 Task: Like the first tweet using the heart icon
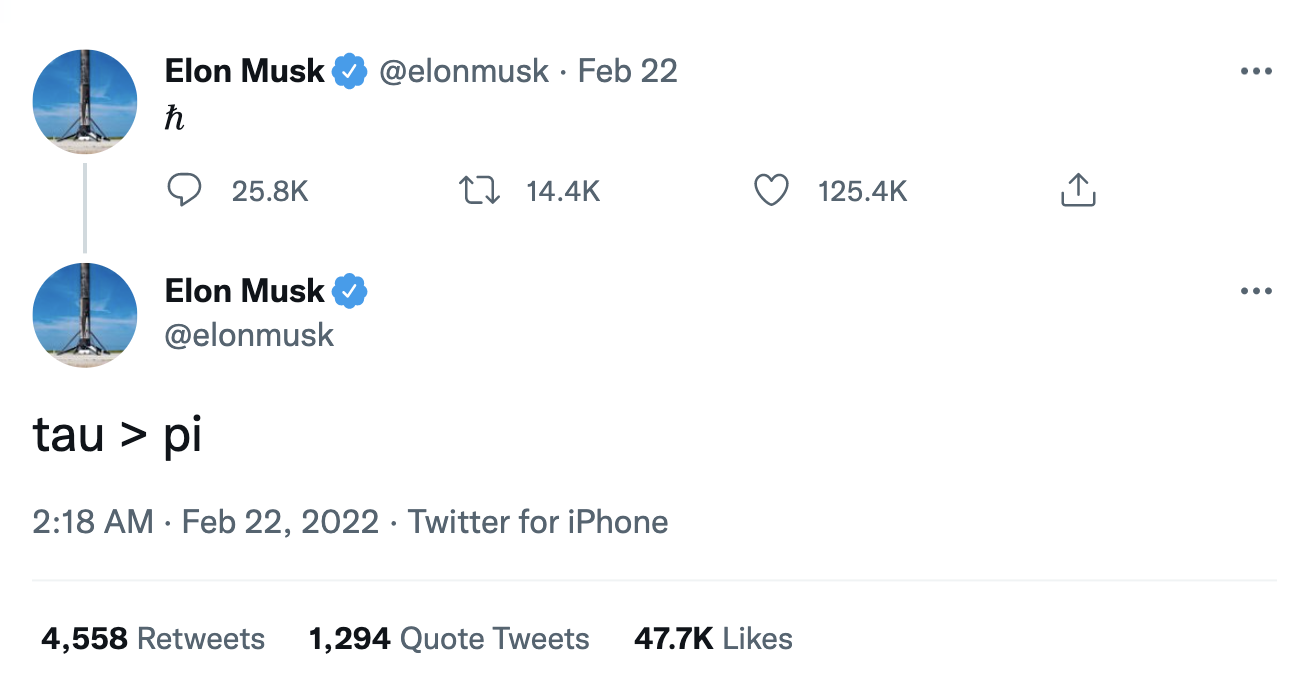tap(771, 190)
